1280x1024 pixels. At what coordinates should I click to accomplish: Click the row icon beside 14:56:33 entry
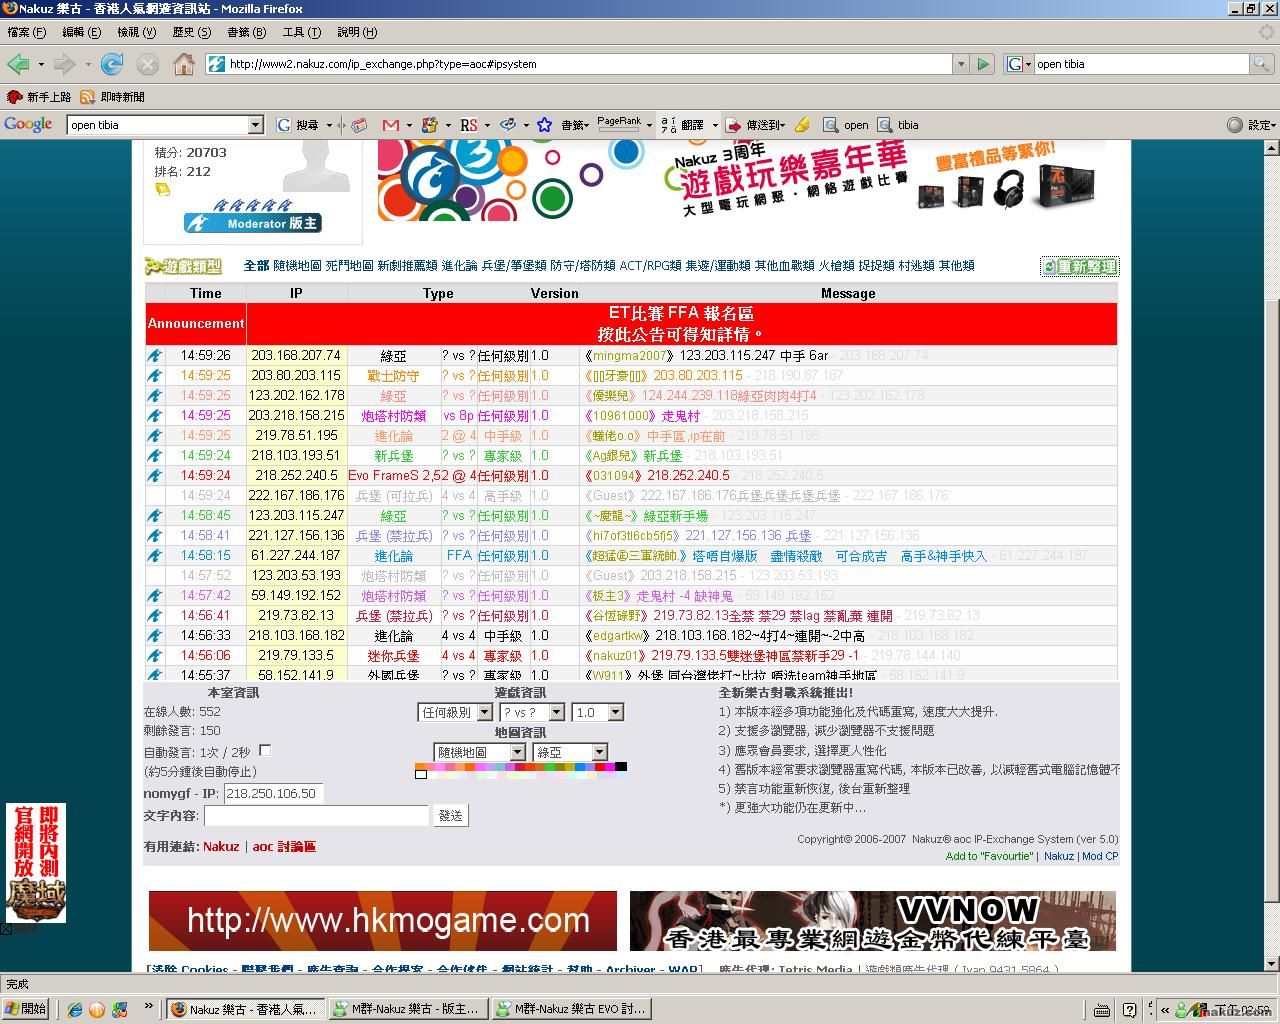point(155,635)
